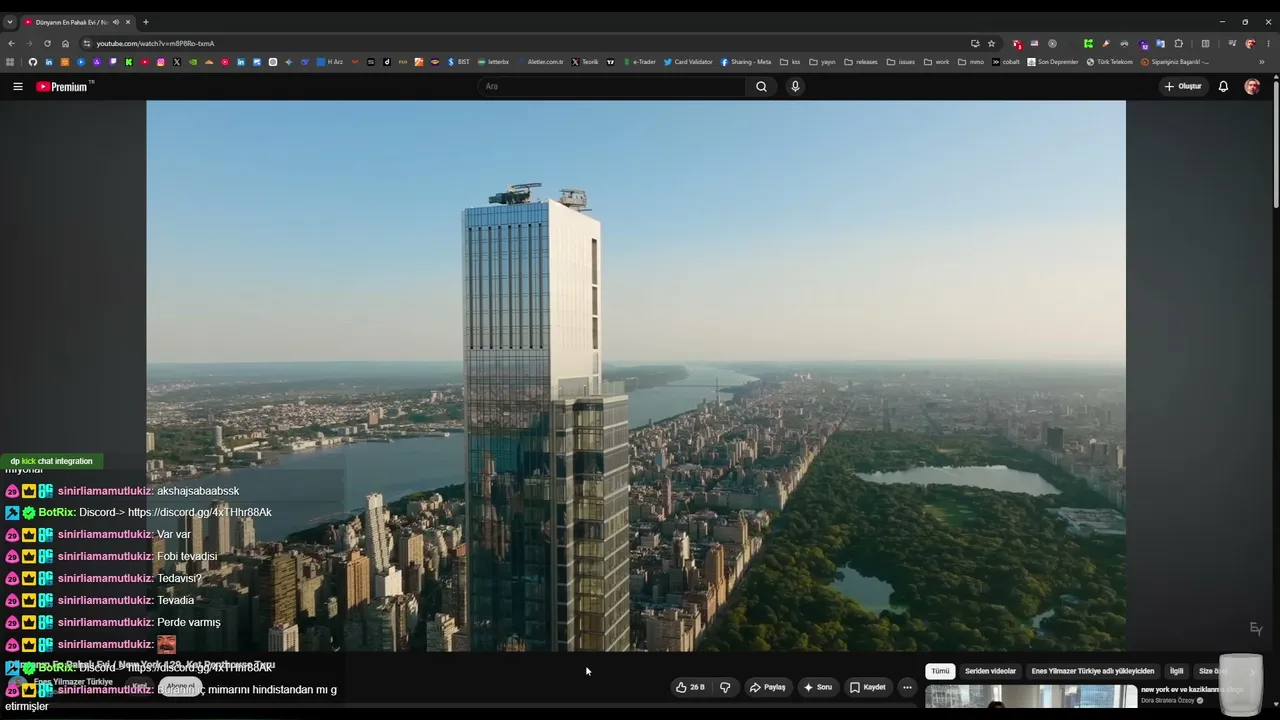Viewport: 1280px width, 720px height.
Task: Like the video with 26 B likes
Action: tap(690, 687)
